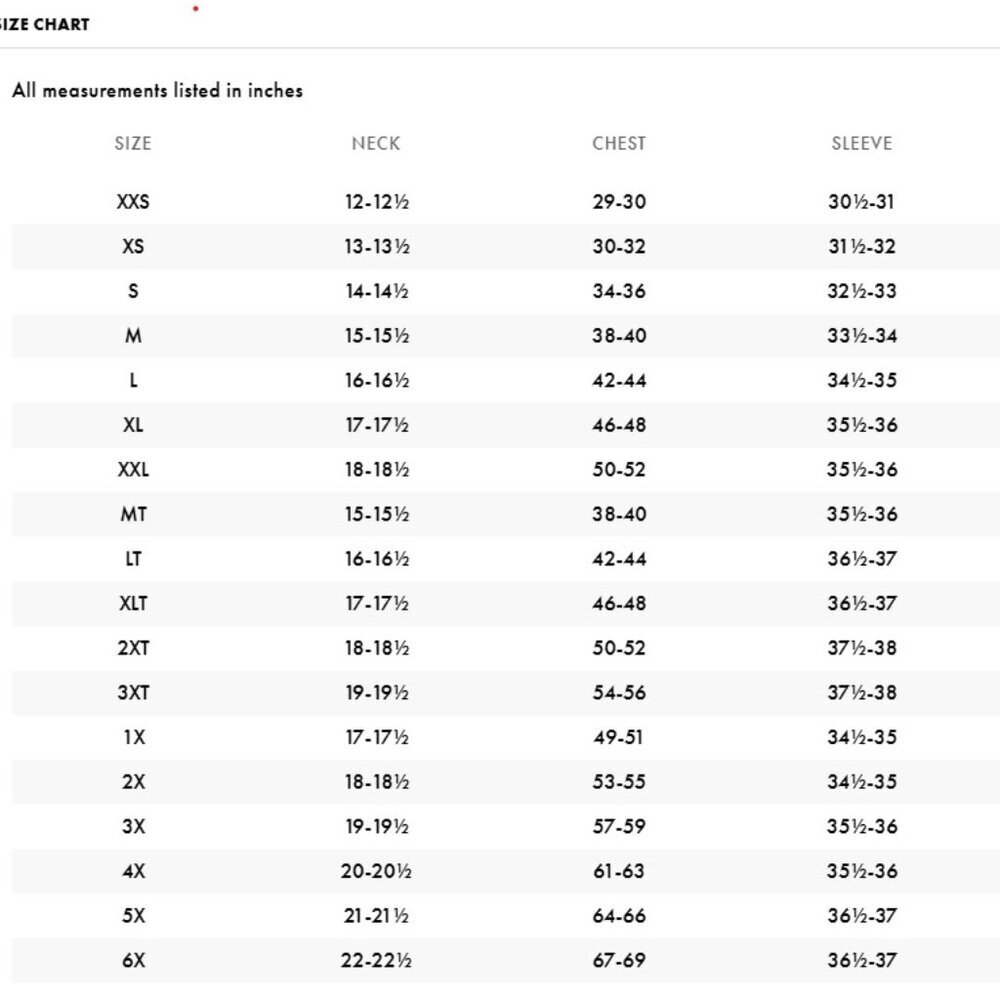1000x1000 pixels.
Task: Click sleeve measurement 30½-31 for XXS
Action: (x=861, y=202)
